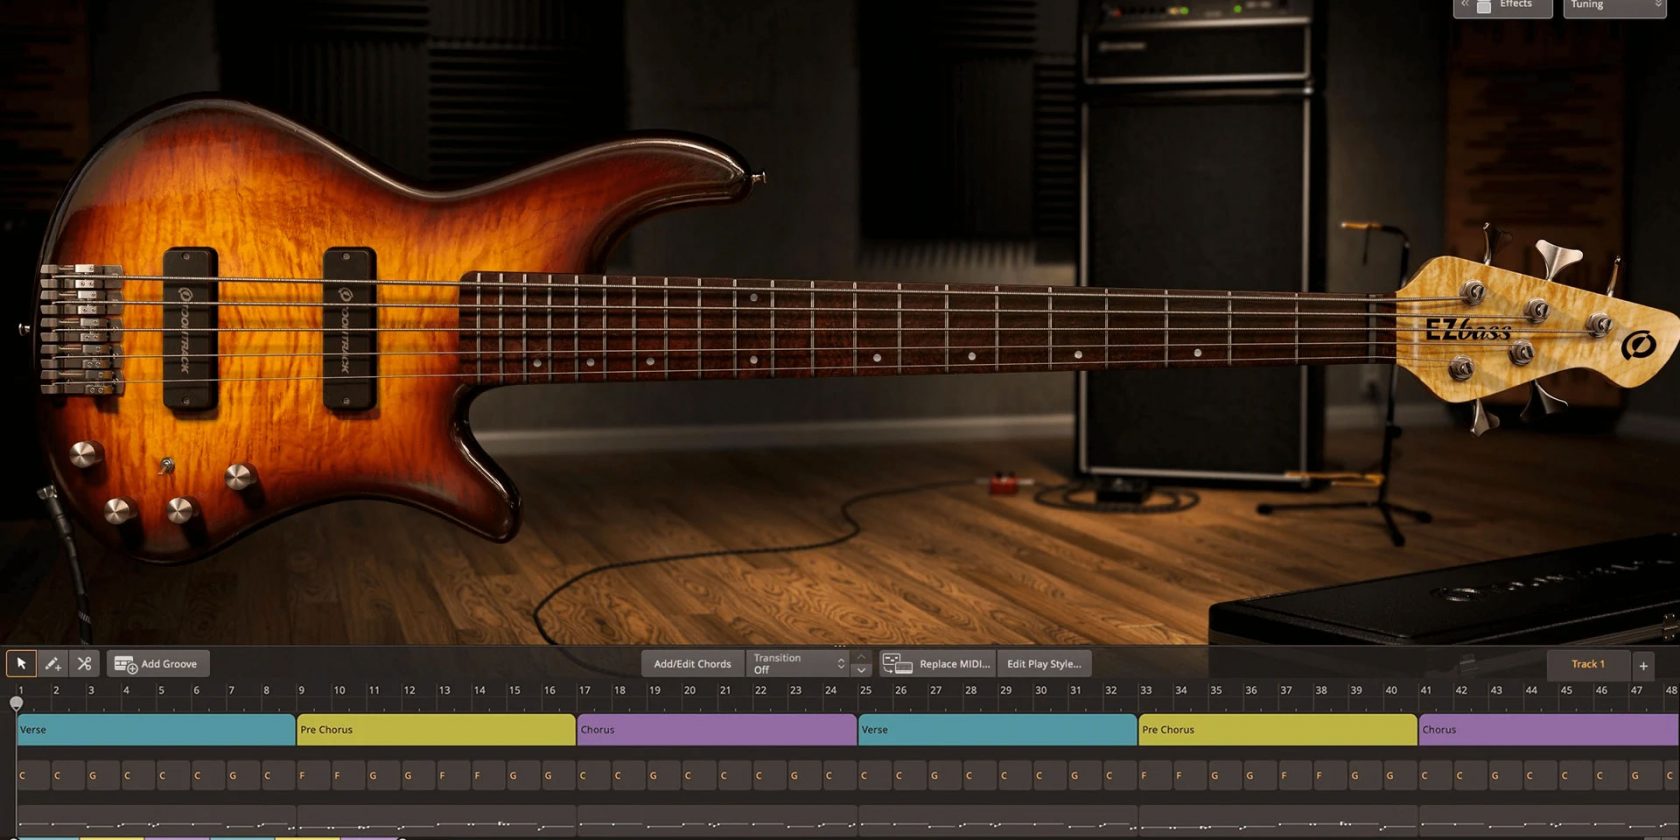Image resolution: width=1680 pixels, height=840 pixels.
Task: Select the C chord cell at bar 41
Action: click(1436, 775)
